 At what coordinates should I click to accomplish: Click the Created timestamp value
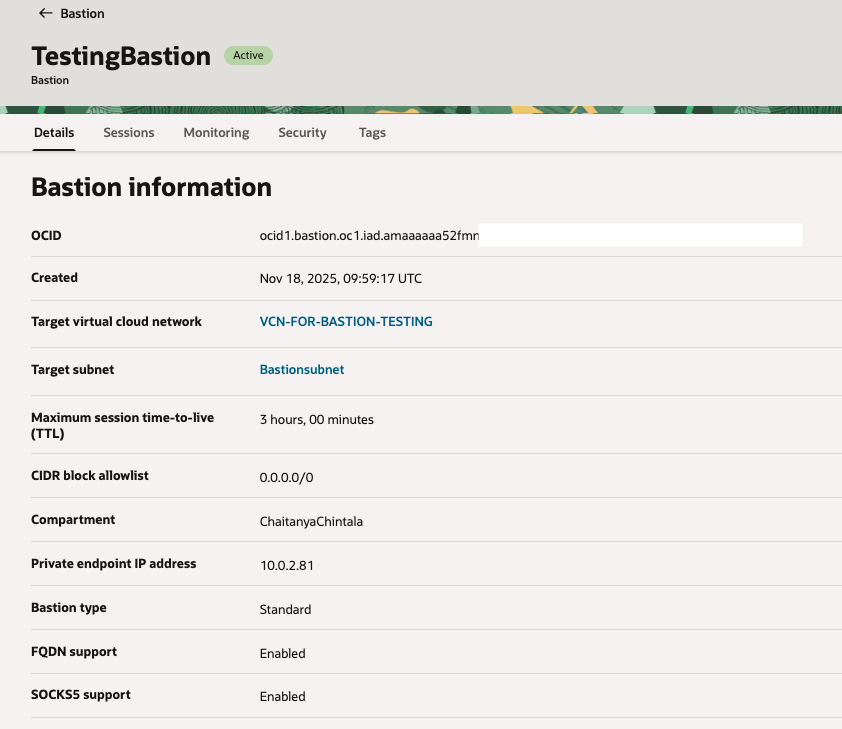pos(340,279)
